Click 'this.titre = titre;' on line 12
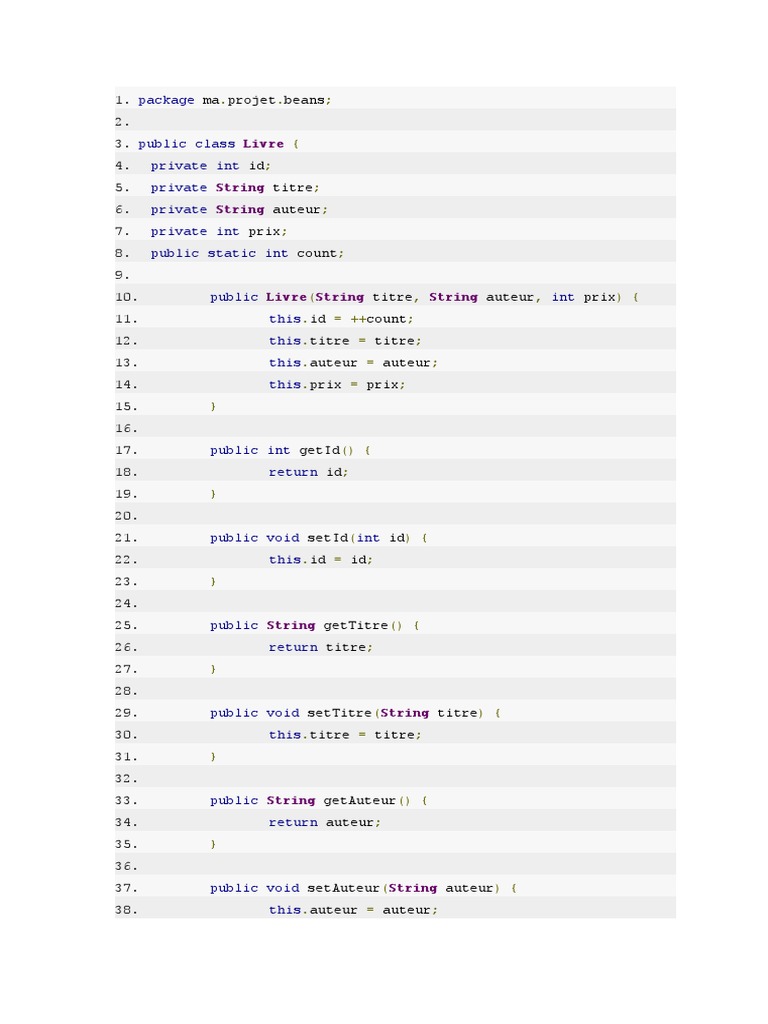This screenshot has width=768, height=1024. (x=345, y=341)
